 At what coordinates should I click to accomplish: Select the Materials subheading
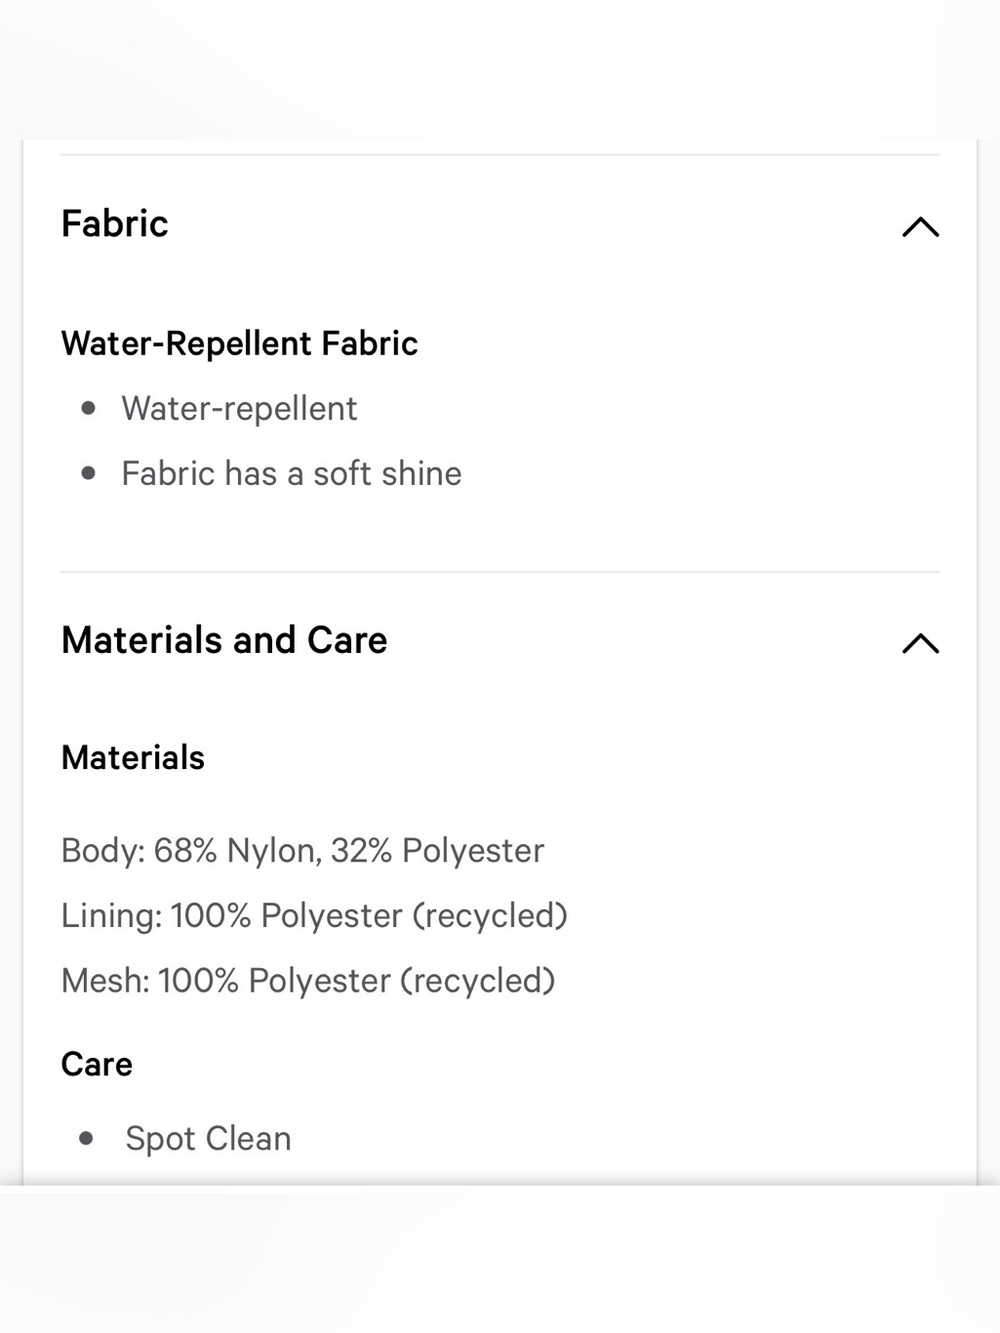pyautogui.click(x=133, y=758)
